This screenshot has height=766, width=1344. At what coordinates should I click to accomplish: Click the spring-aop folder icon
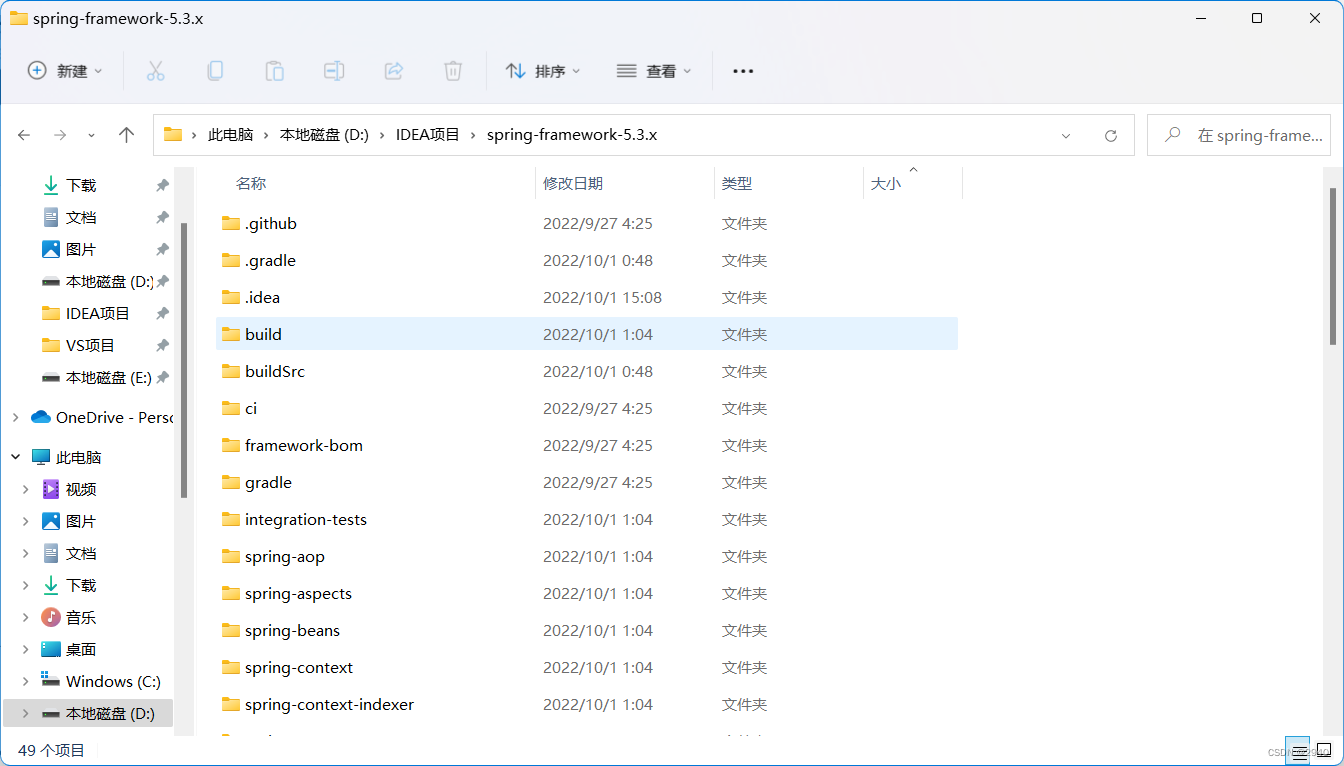coord(231,556)
